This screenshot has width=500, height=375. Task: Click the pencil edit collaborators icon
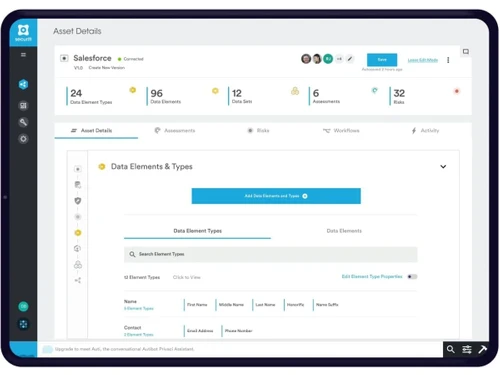(350, 59)
